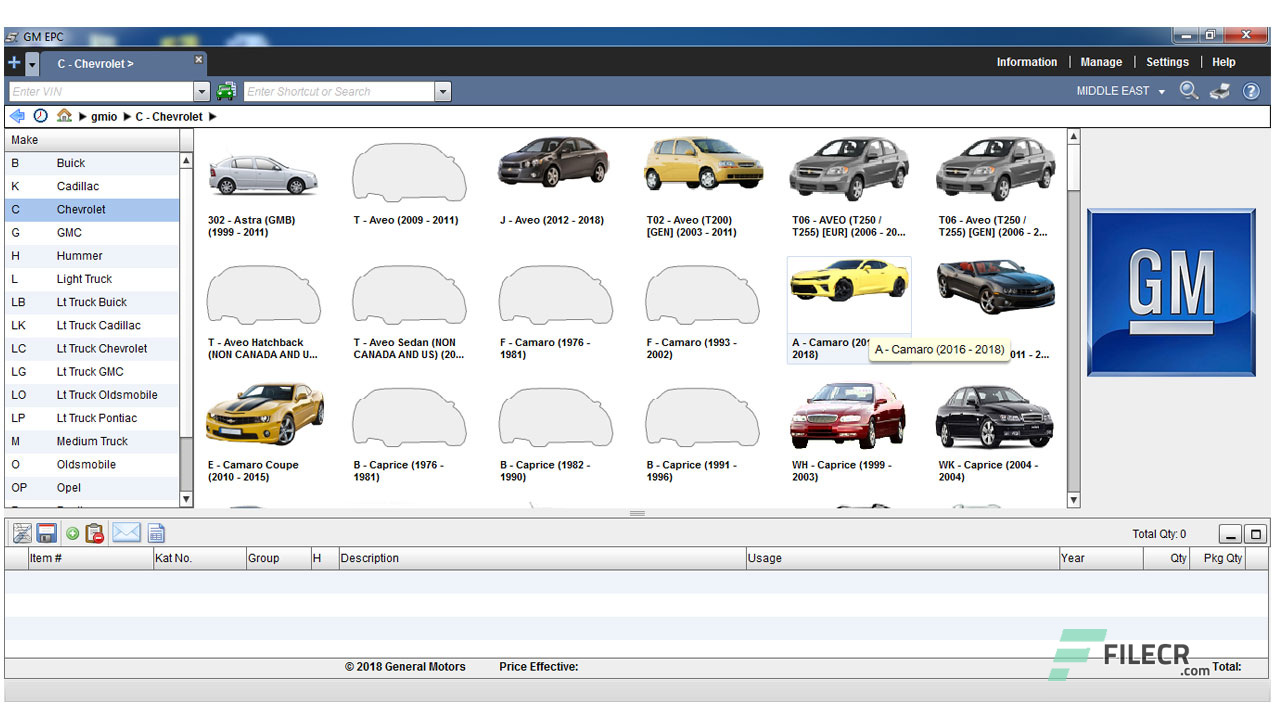Open F - Camaro (1976 - 1981) model
This screenshot has width=1280, height=720.
coord(556,295)
